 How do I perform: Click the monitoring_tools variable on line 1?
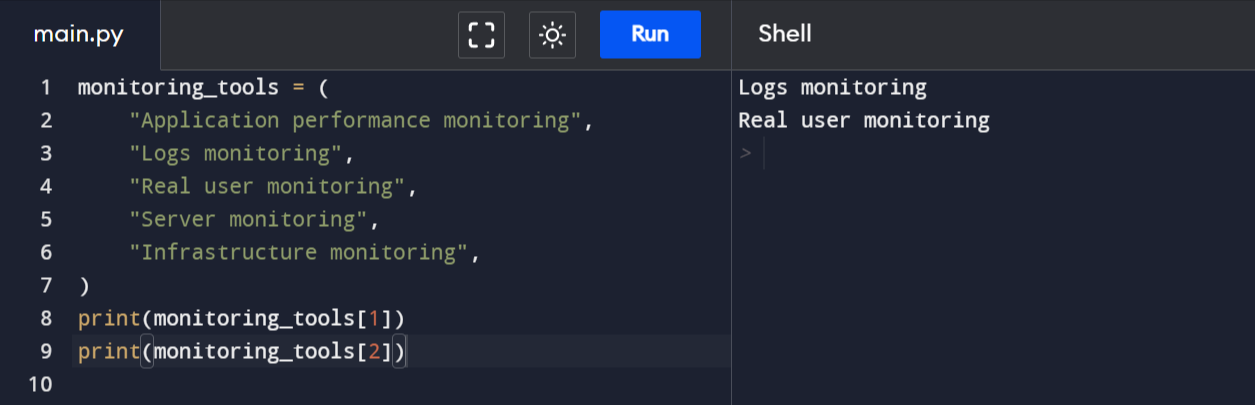(x=178, y=87)
